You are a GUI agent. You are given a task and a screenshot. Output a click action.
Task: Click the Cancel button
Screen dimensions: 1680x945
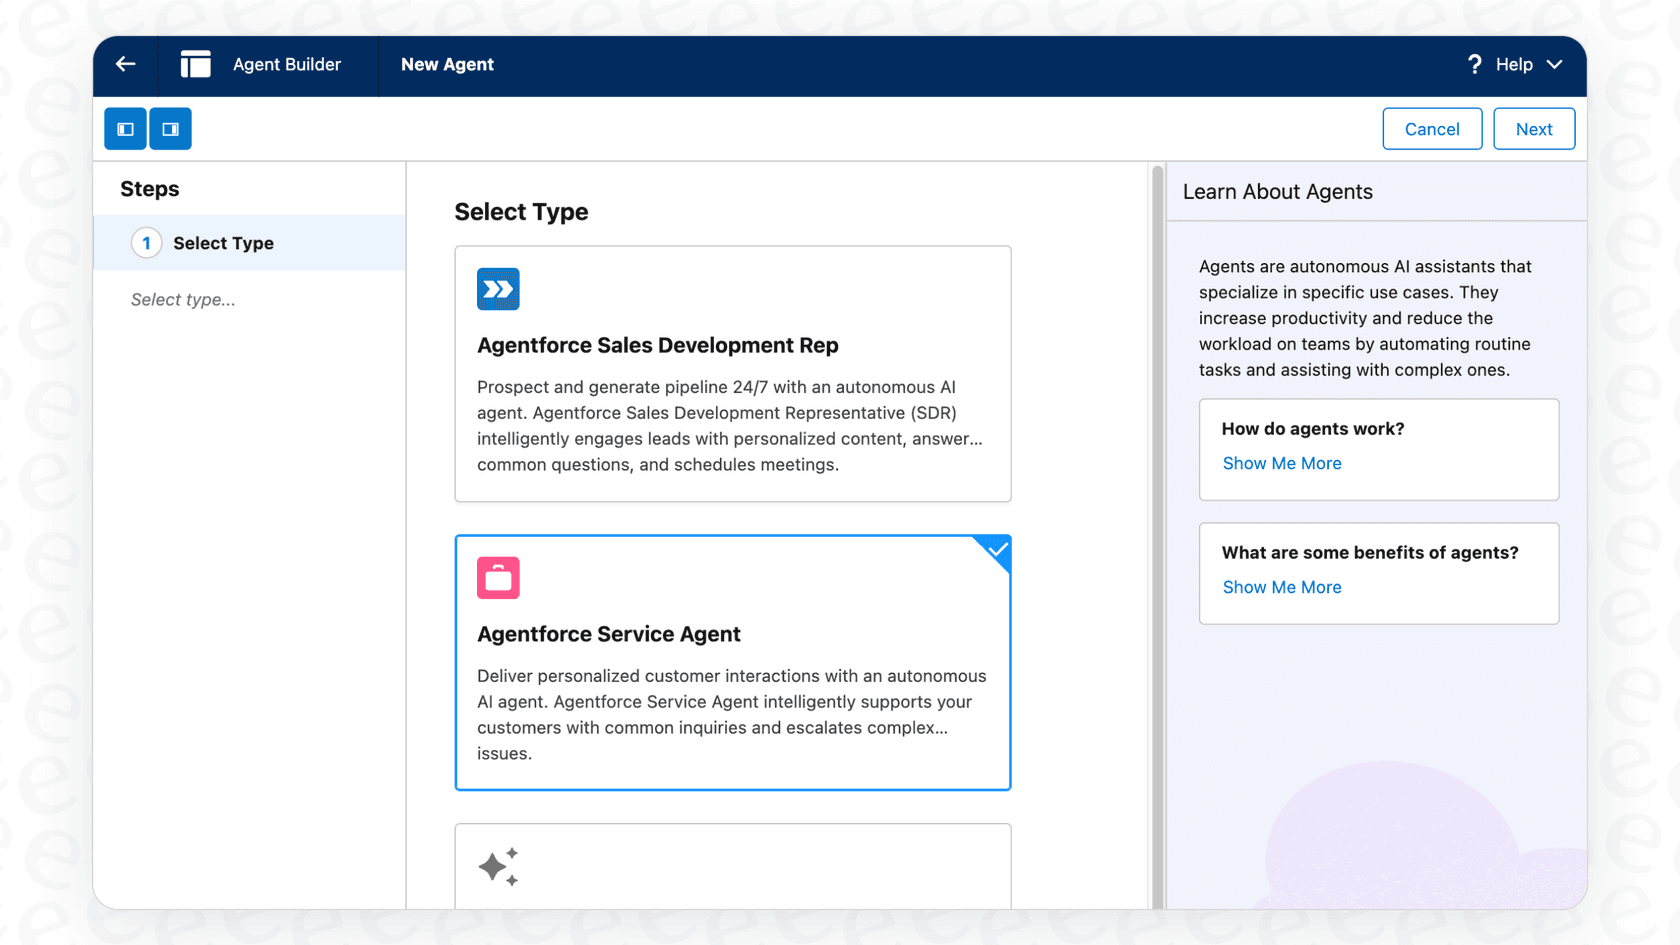(x=1432, y=128)
